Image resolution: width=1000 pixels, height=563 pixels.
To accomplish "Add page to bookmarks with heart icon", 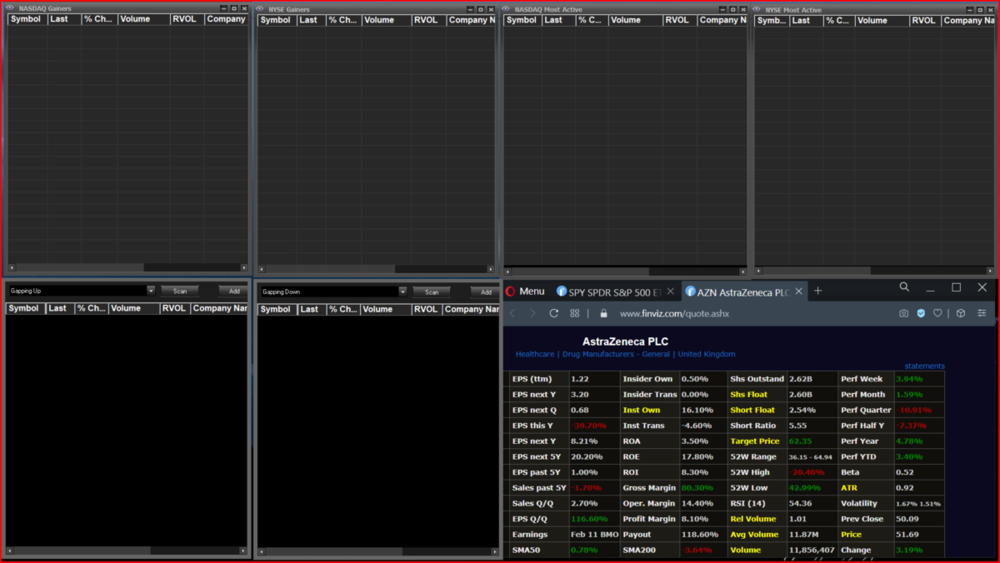I will pyautogui.click(x=938, y=313).
